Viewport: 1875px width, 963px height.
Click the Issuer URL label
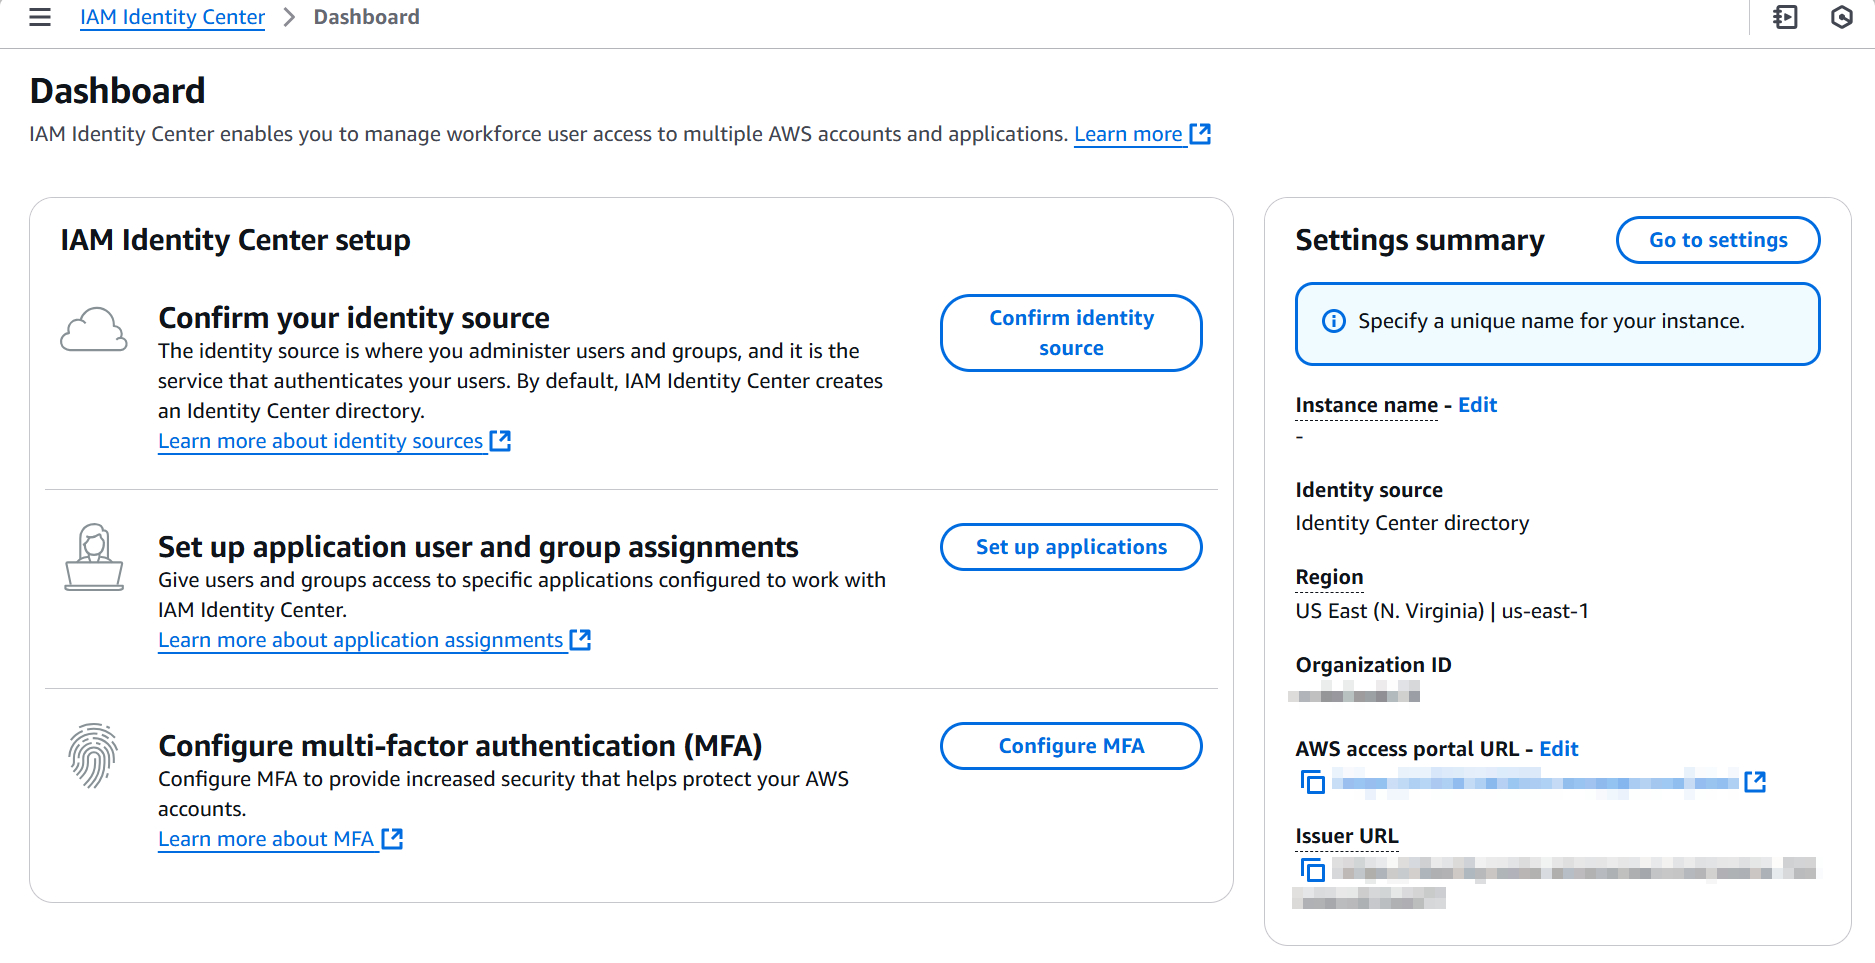[1347, 836]
